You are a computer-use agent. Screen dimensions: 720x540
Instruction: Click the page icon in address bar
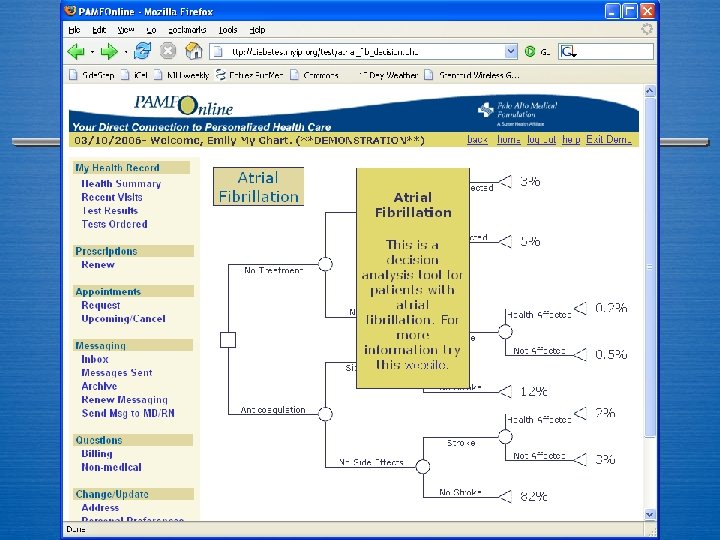coord(219,51)
